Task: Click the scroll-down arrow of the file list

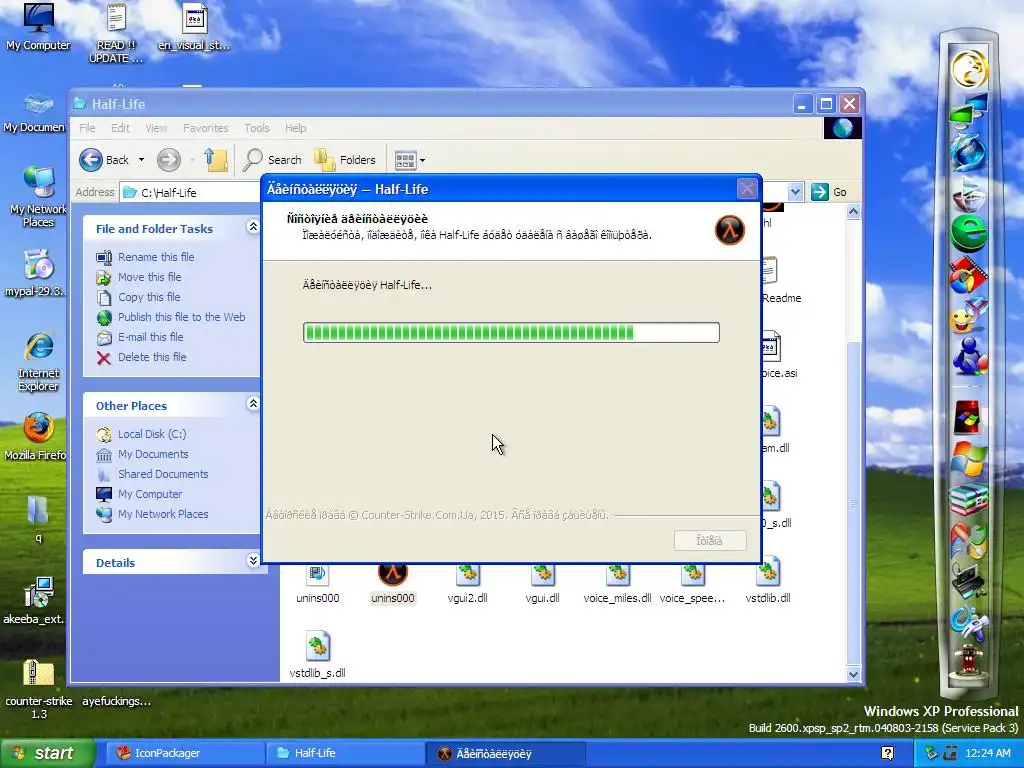Action: [x=853, y=675]
